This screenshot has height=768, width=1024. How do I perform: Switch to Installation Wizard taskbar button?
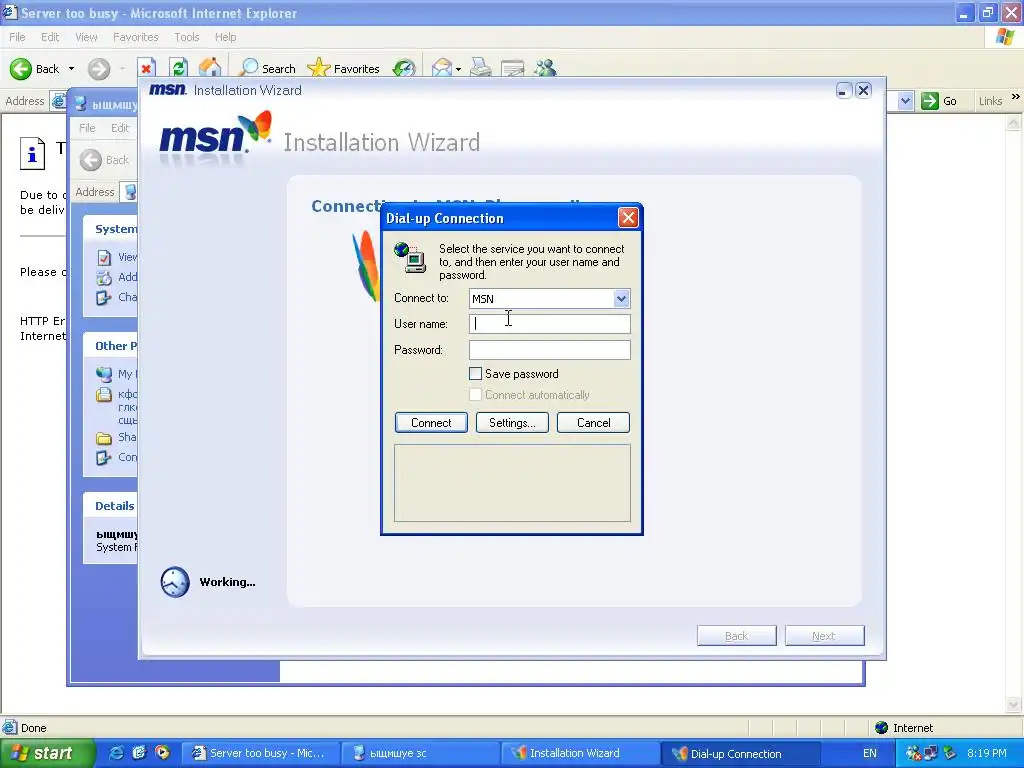point(579,754)
